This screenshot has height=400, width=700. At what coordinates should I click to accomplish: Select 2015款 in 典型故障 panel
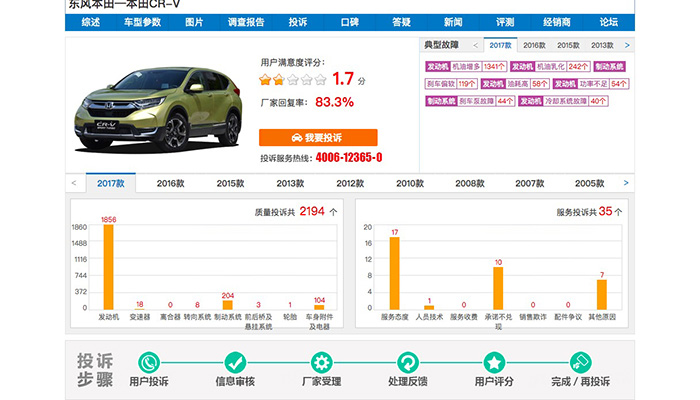(x=568, y=45)
